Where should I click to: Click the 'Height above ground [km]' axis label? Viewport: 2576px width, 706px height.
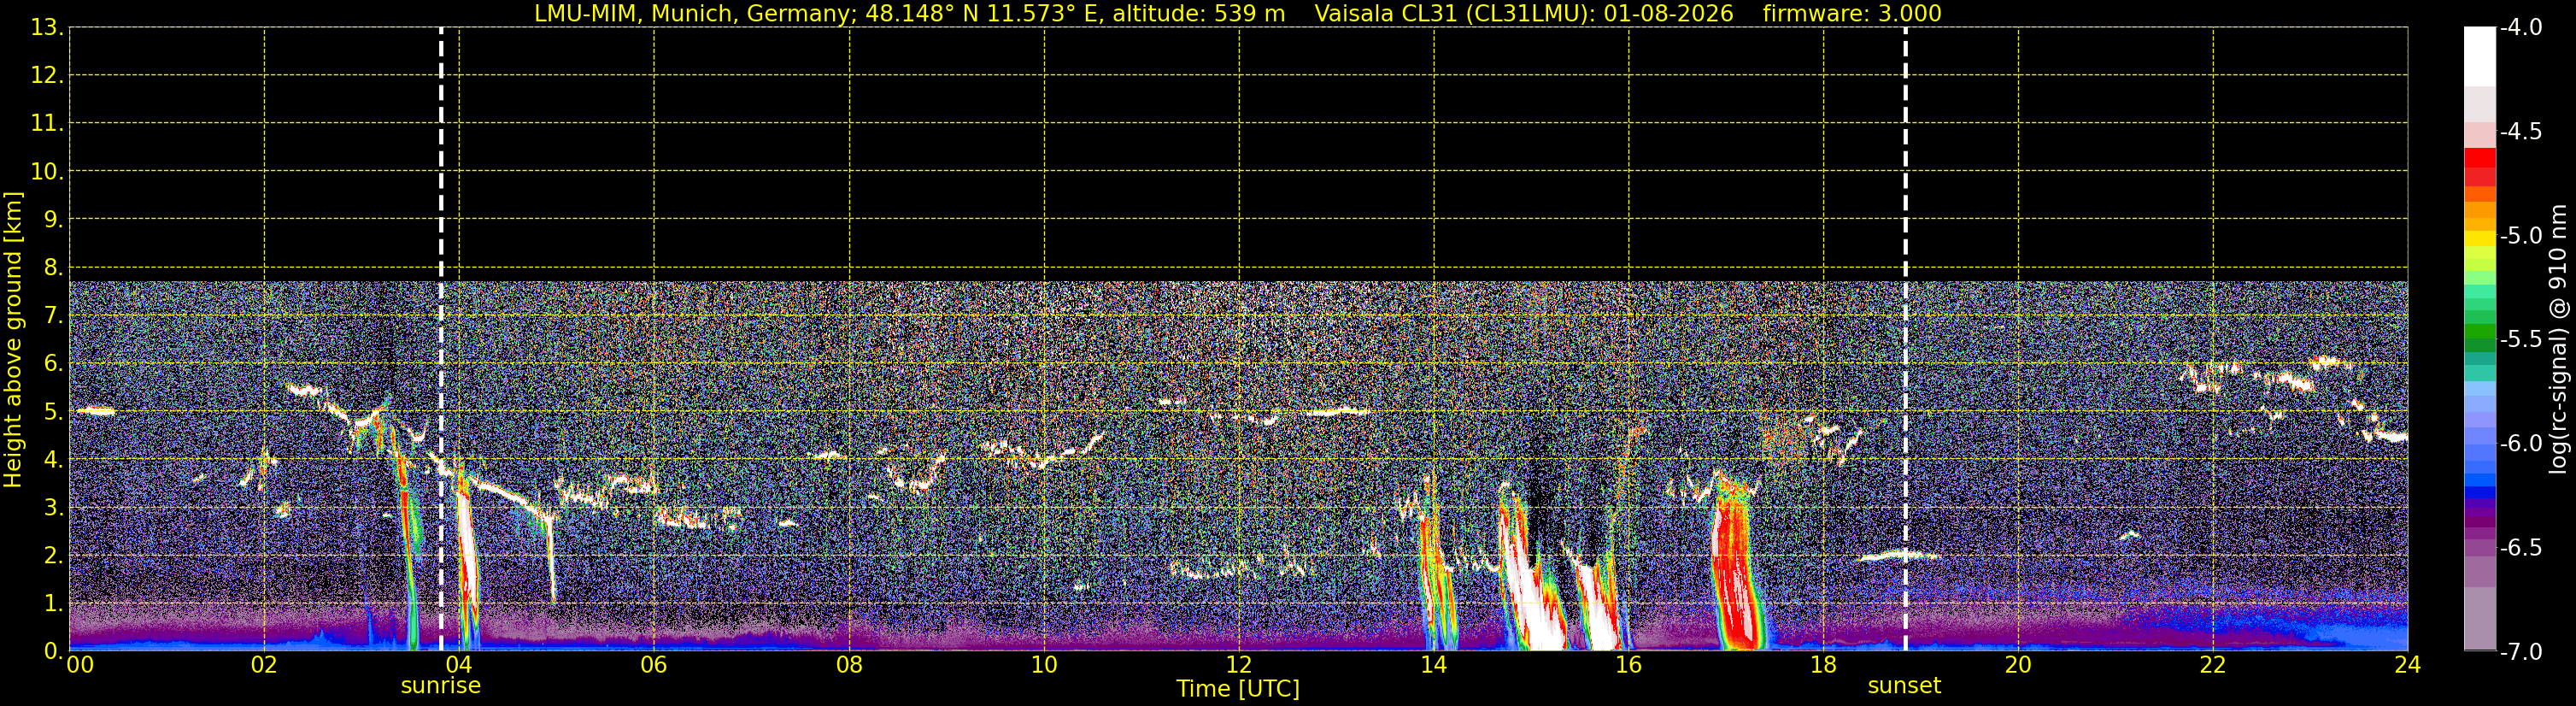(13, 340)
